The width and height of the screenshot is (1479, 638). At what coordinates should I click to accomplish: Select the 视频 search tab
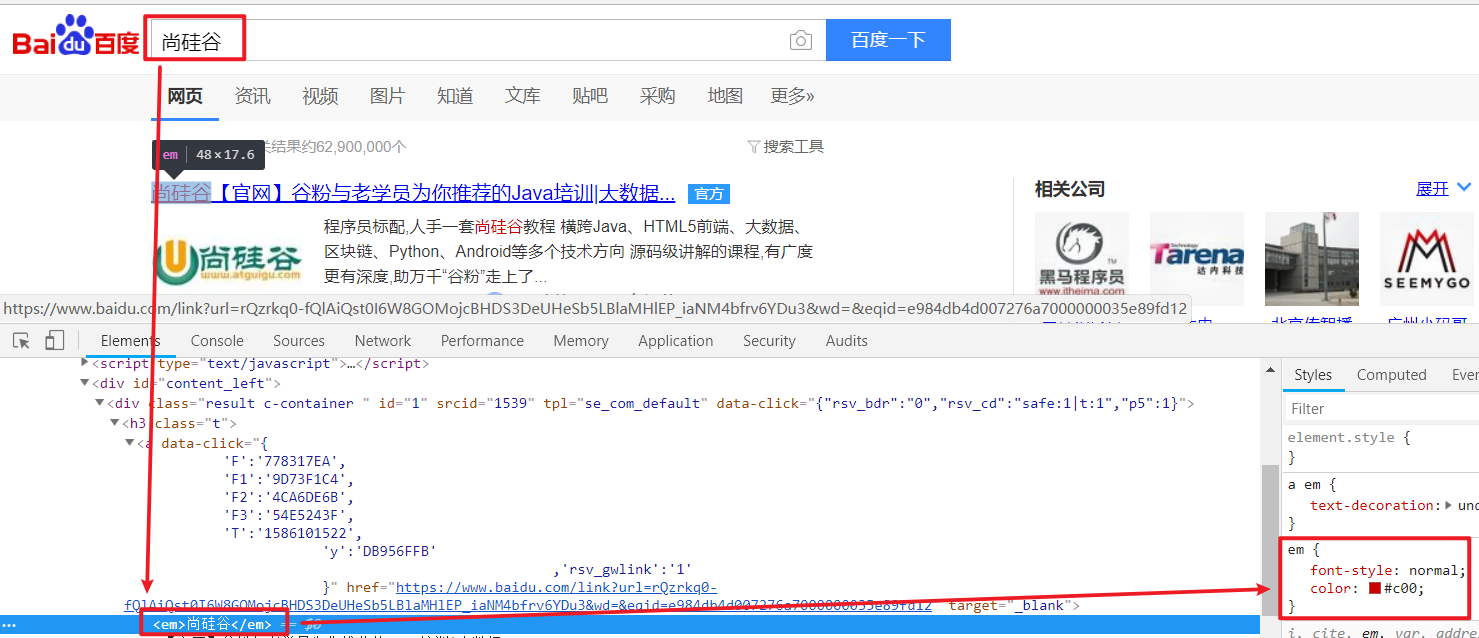click(x=319, y=95)
